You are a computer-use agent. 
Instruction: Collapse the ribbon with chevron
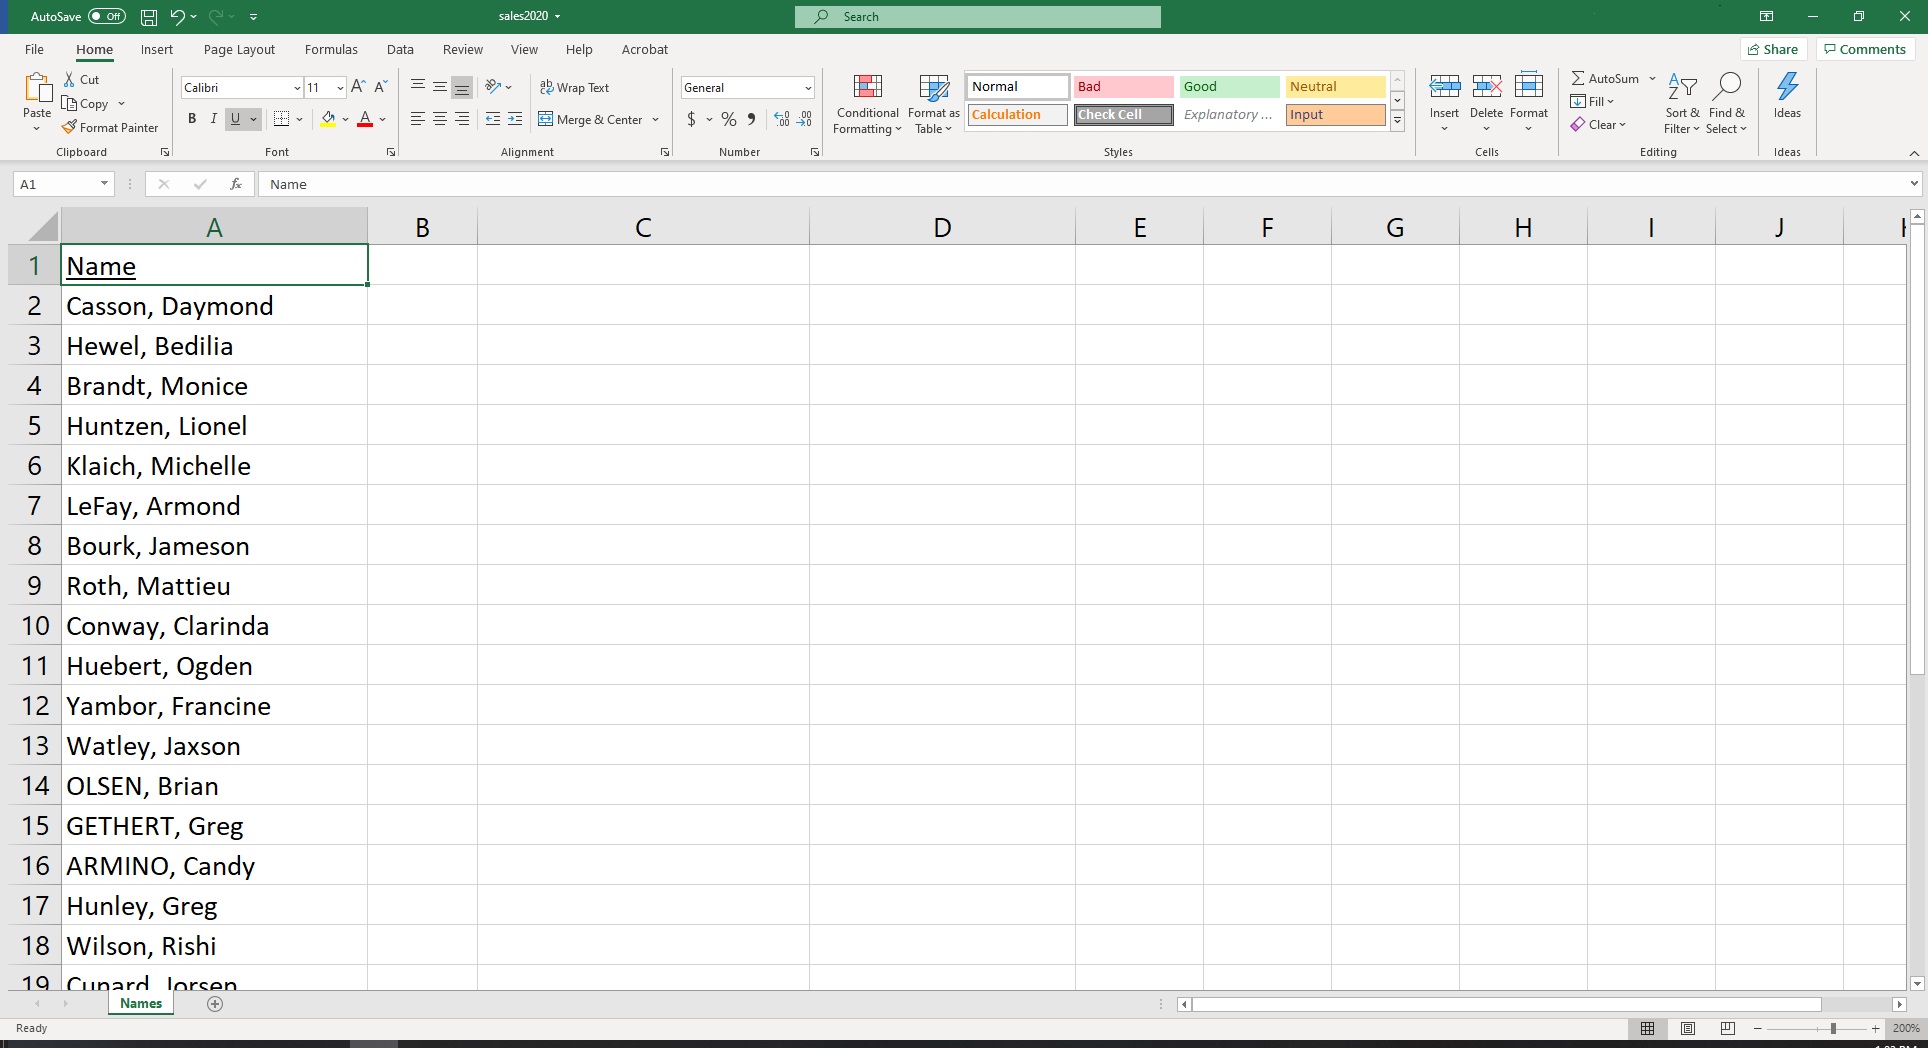[1914, 153]
